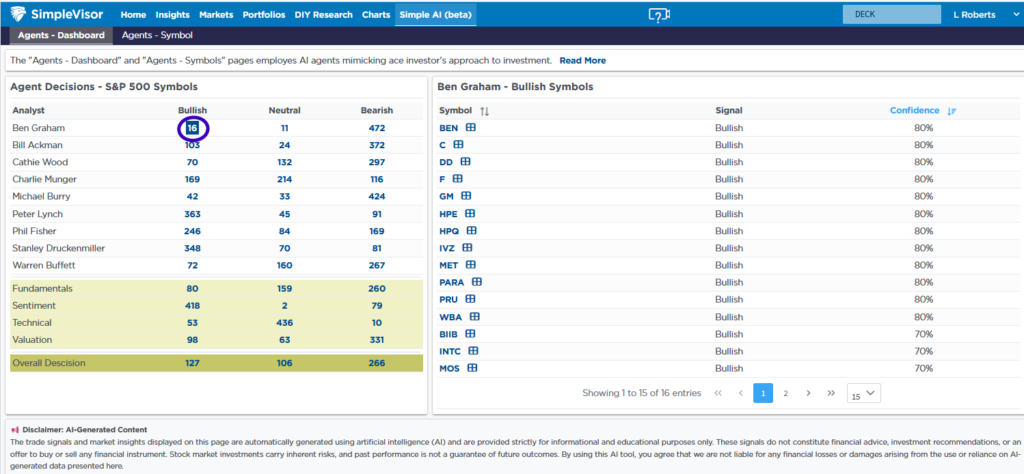
Task: Go to page 2 of results
Action: coord(785,393)
